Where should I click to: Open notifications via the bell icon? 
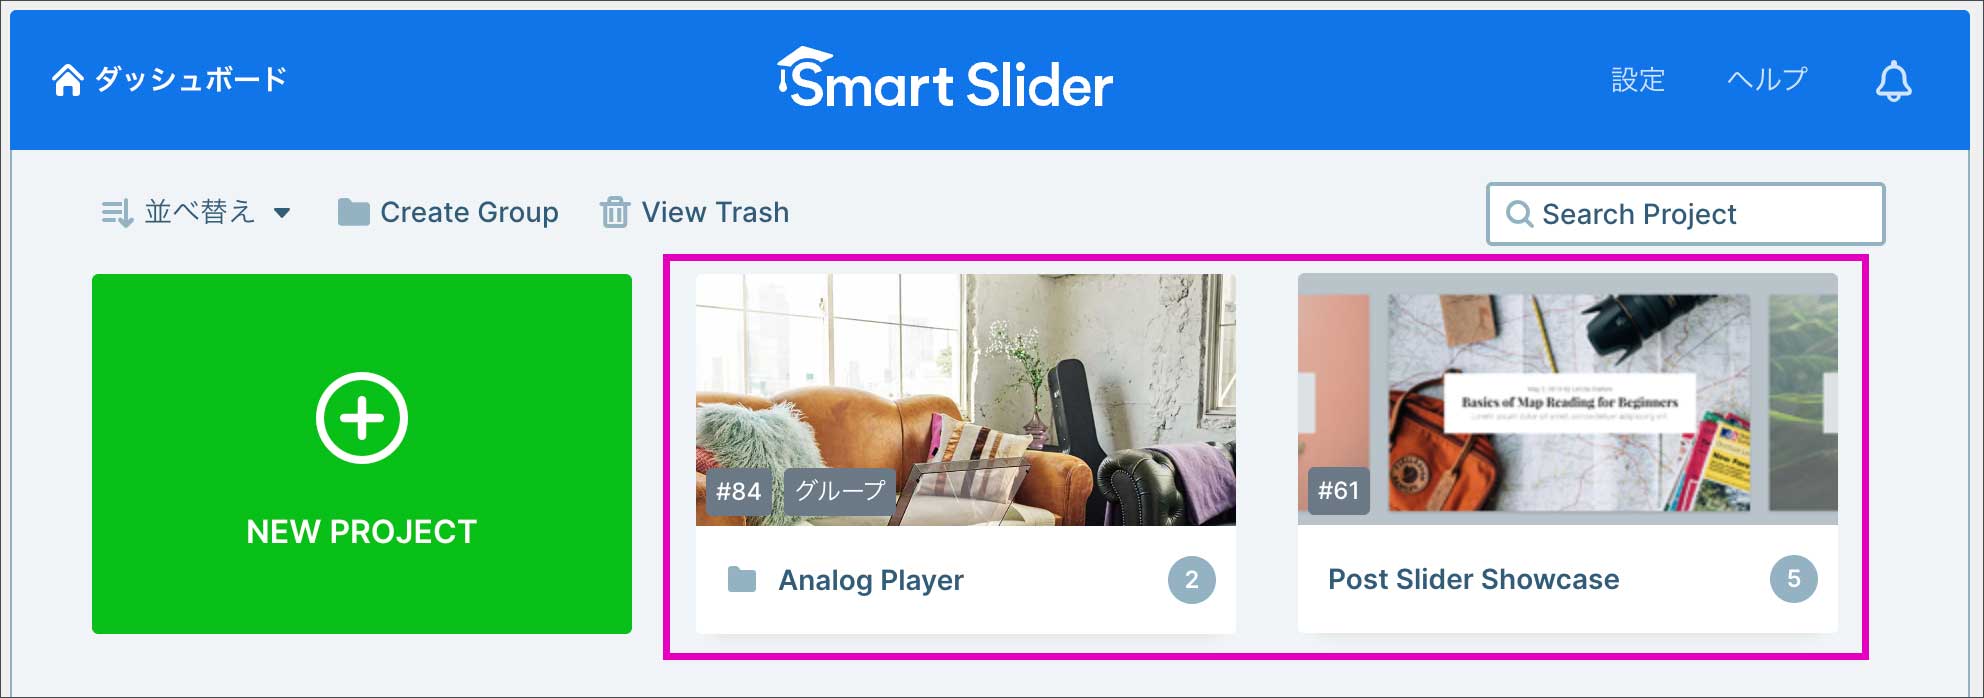point(1893,81)
